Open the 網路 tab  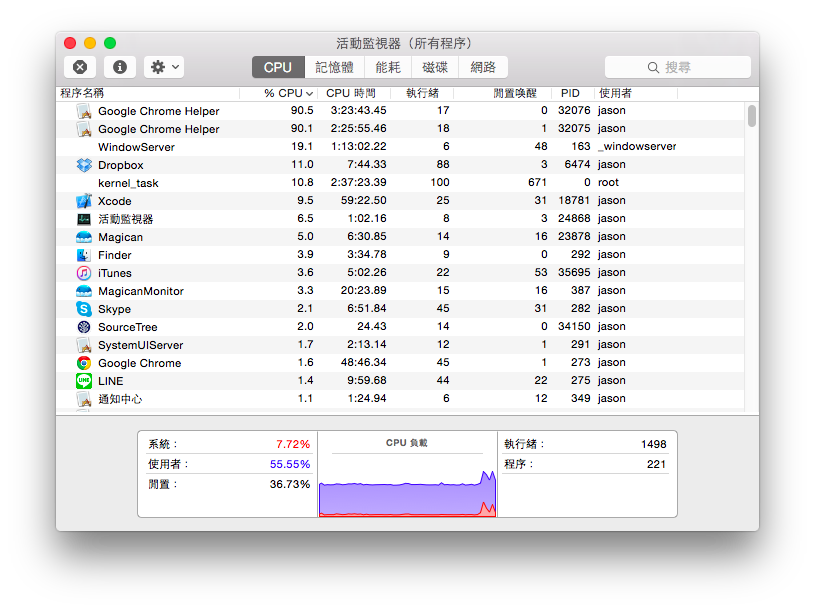click(x=483, y=67)
